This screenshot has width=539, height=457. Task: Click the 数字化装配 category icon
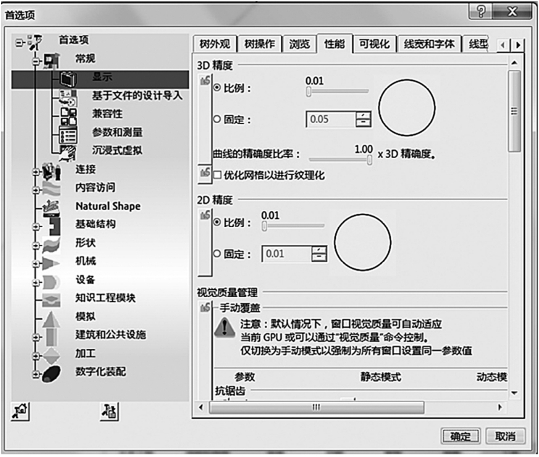point(52,373)
